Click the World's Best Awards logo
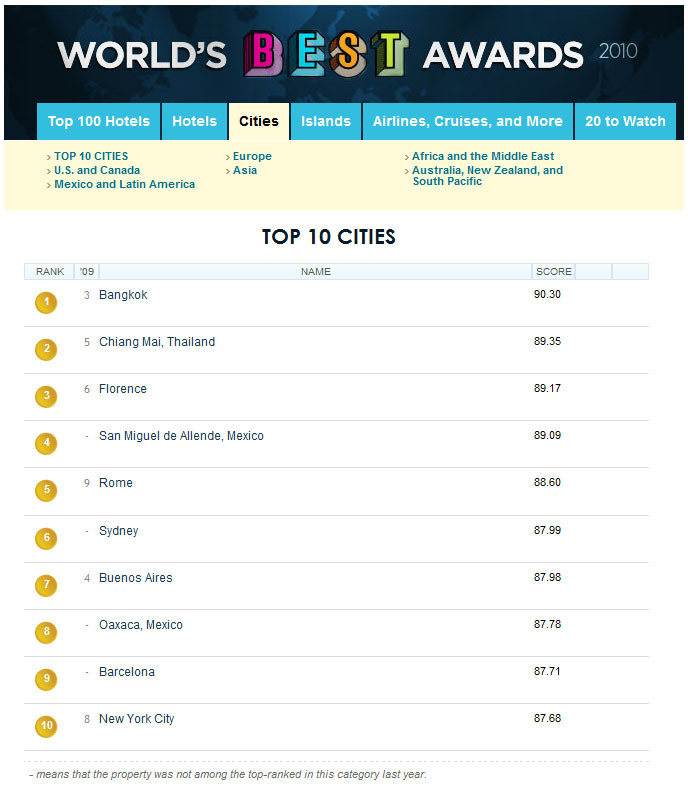 click(x=346, y=53)
